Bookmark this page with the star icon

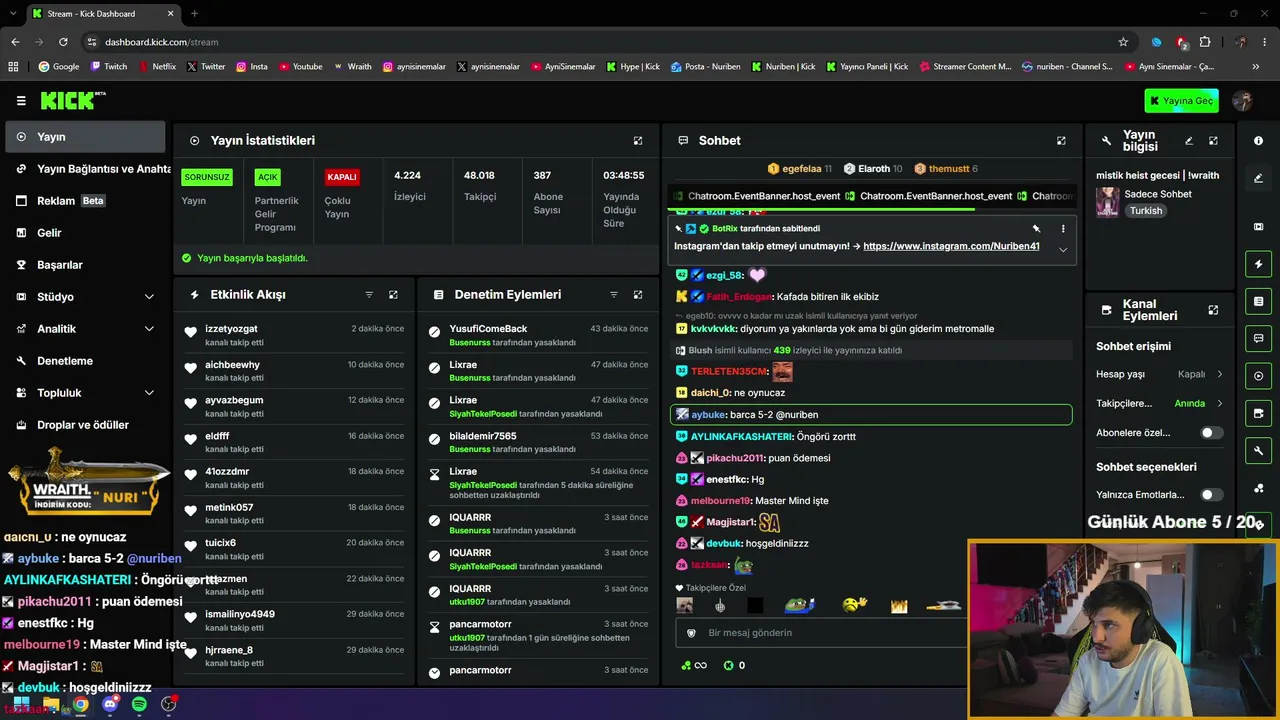click(1123, 42)
